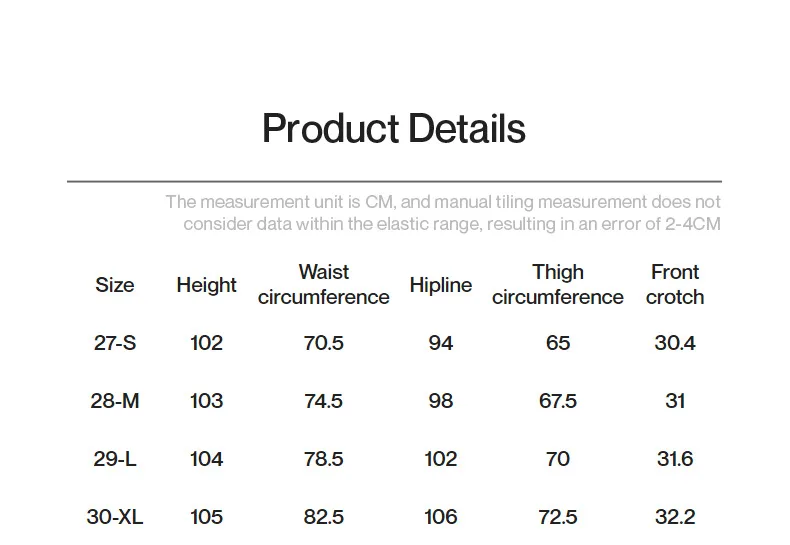Click hipline value 98 for 28-M
This screenshot has height=545, width=790.
[440, 401]
